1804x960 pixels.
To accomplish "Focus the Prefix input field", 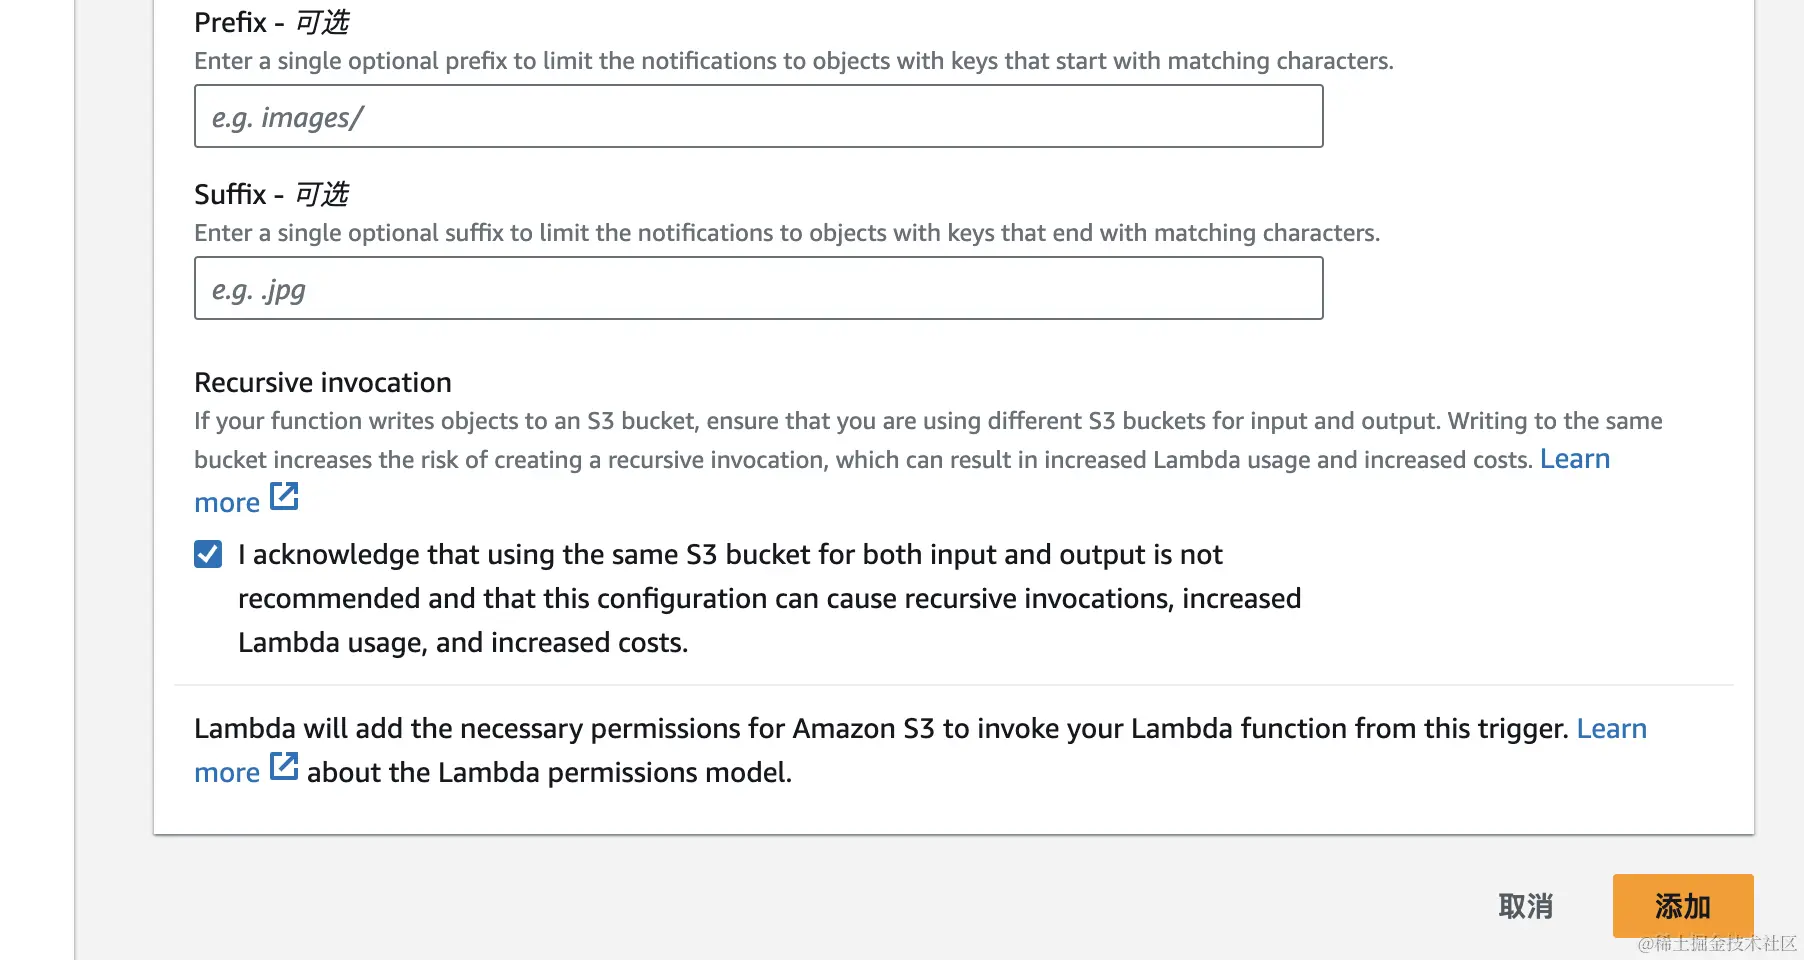I will 758,117.
